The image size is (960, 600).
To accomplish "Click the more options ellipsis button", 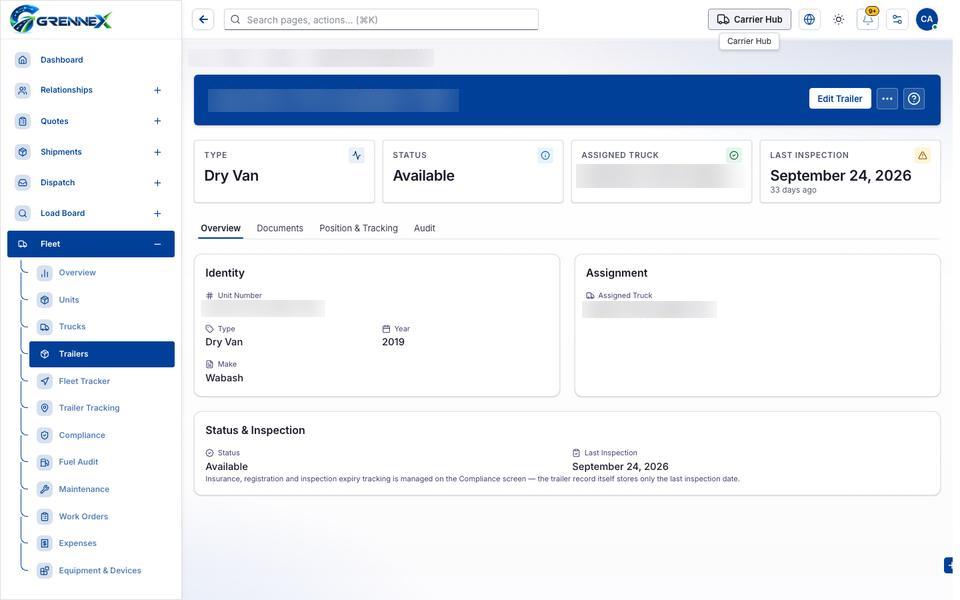I will [887, 99].
